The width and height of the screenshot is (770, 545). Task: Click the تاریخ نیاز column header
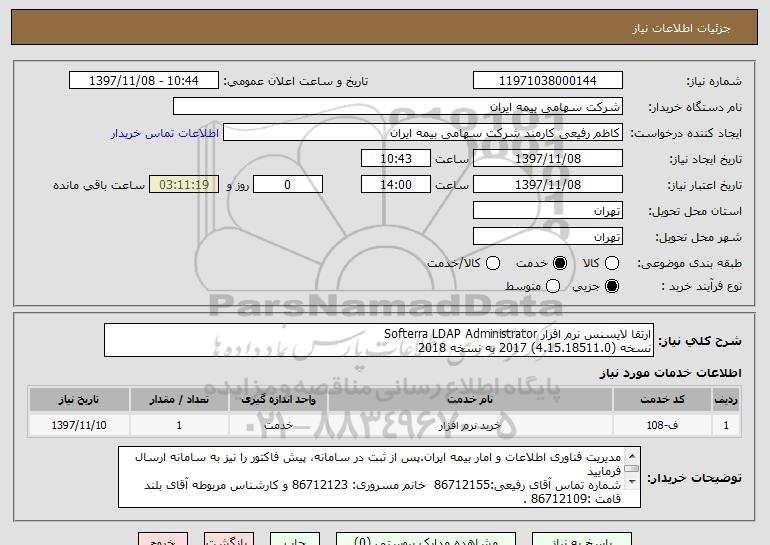(79, 399)
